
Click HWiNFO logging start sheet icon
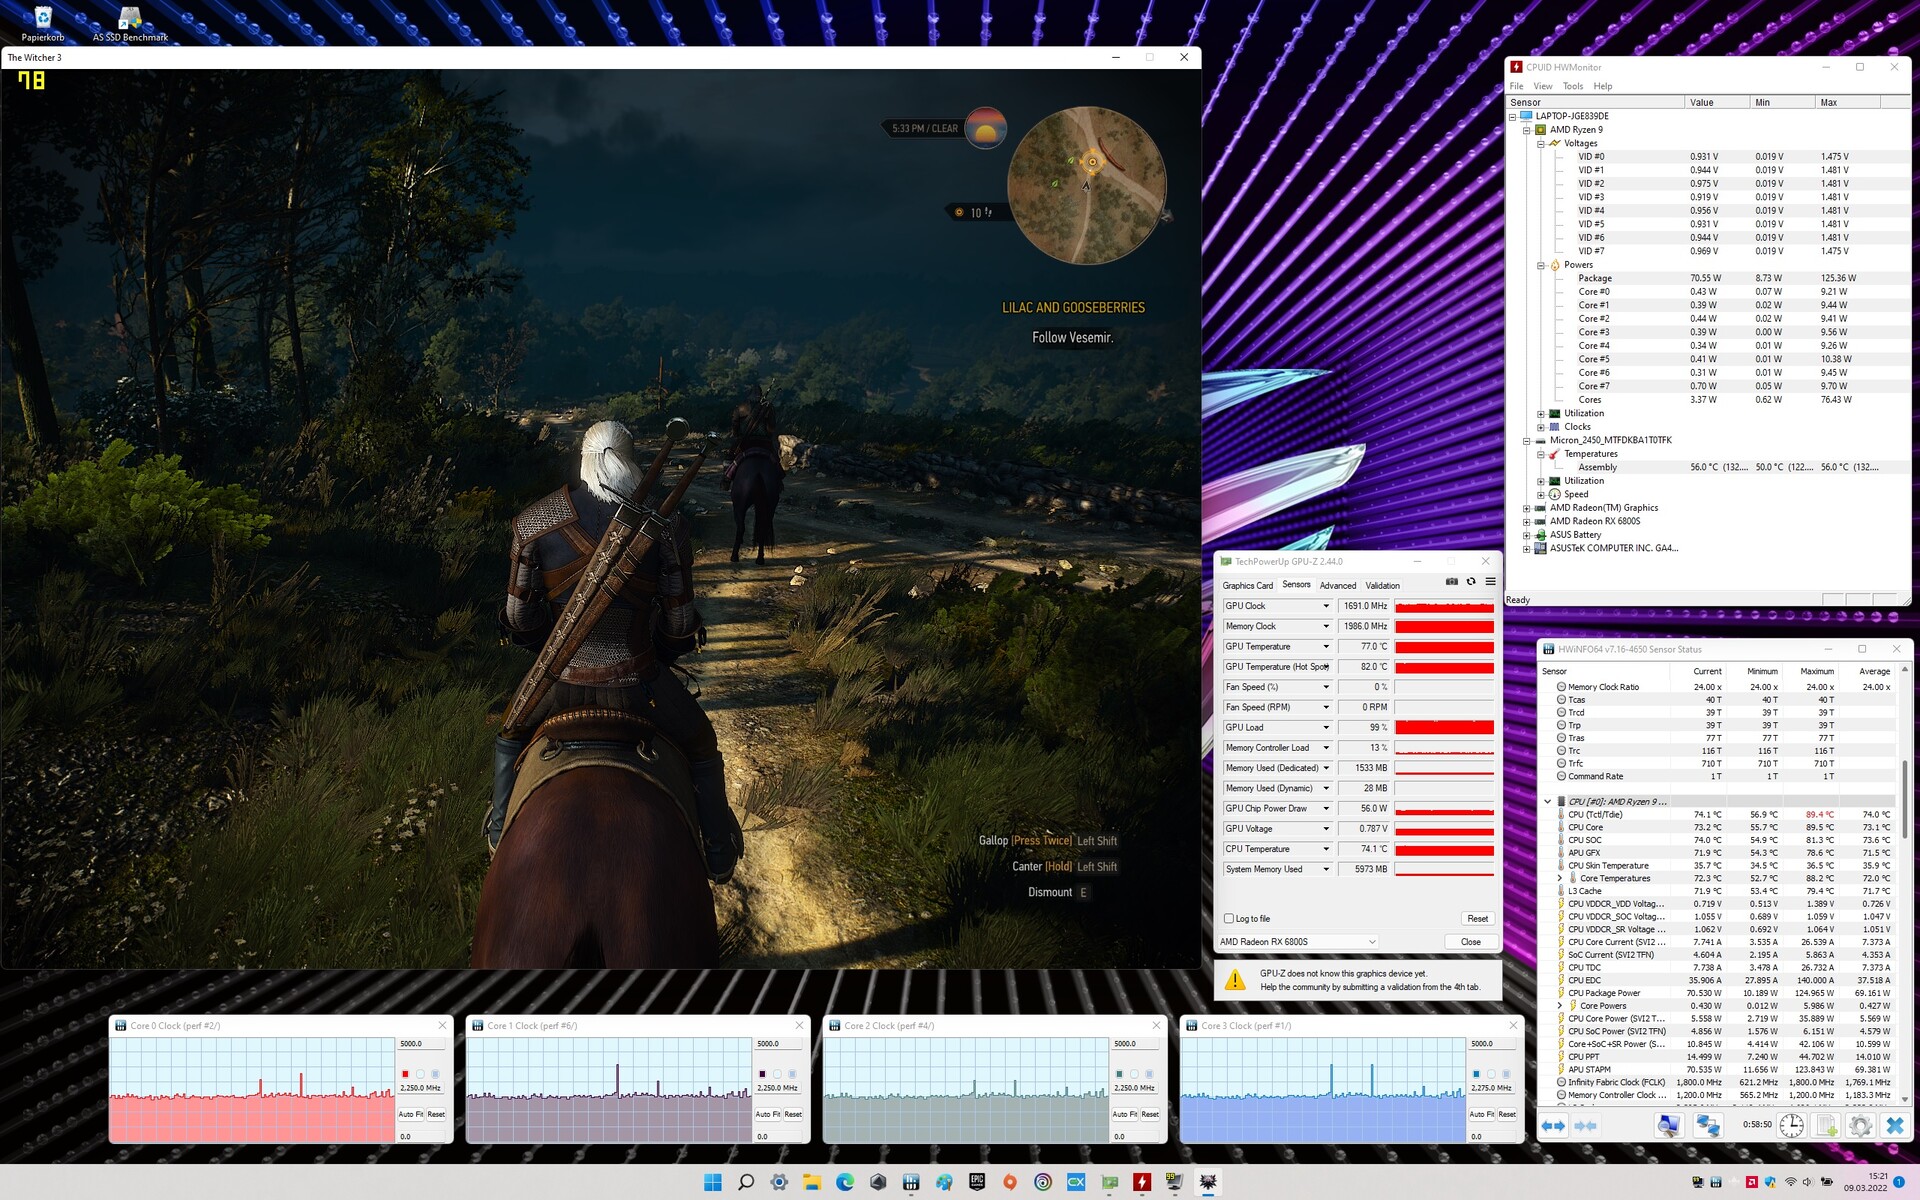pos(1826,1126)
